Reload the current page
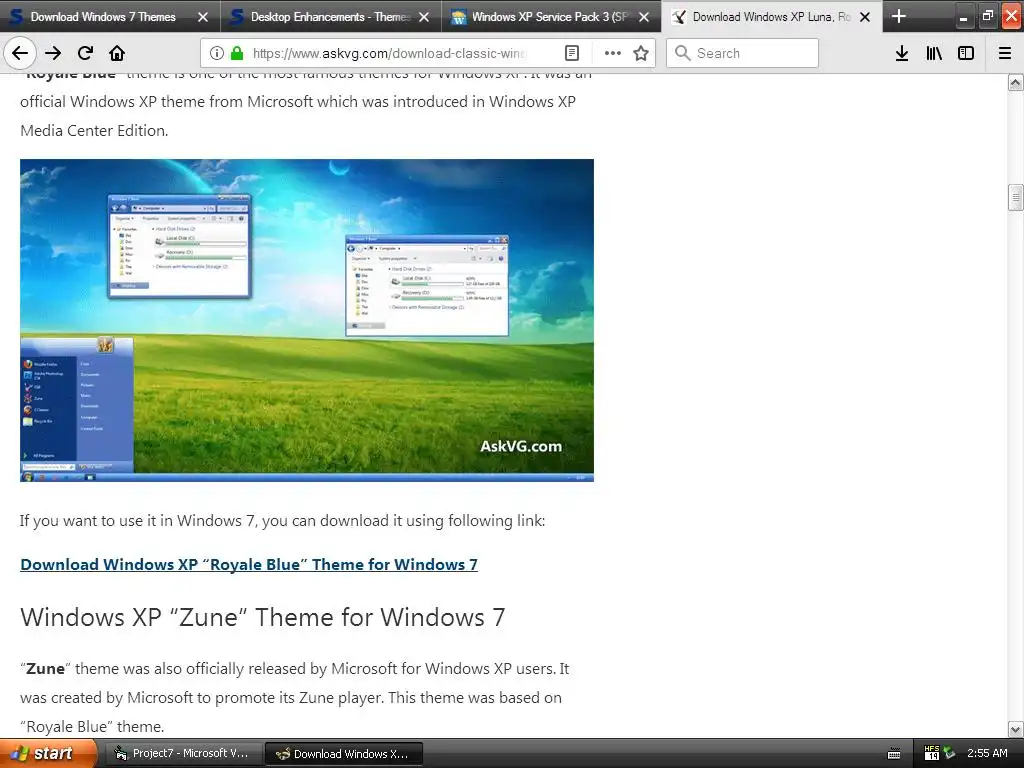 click(85, 54)
